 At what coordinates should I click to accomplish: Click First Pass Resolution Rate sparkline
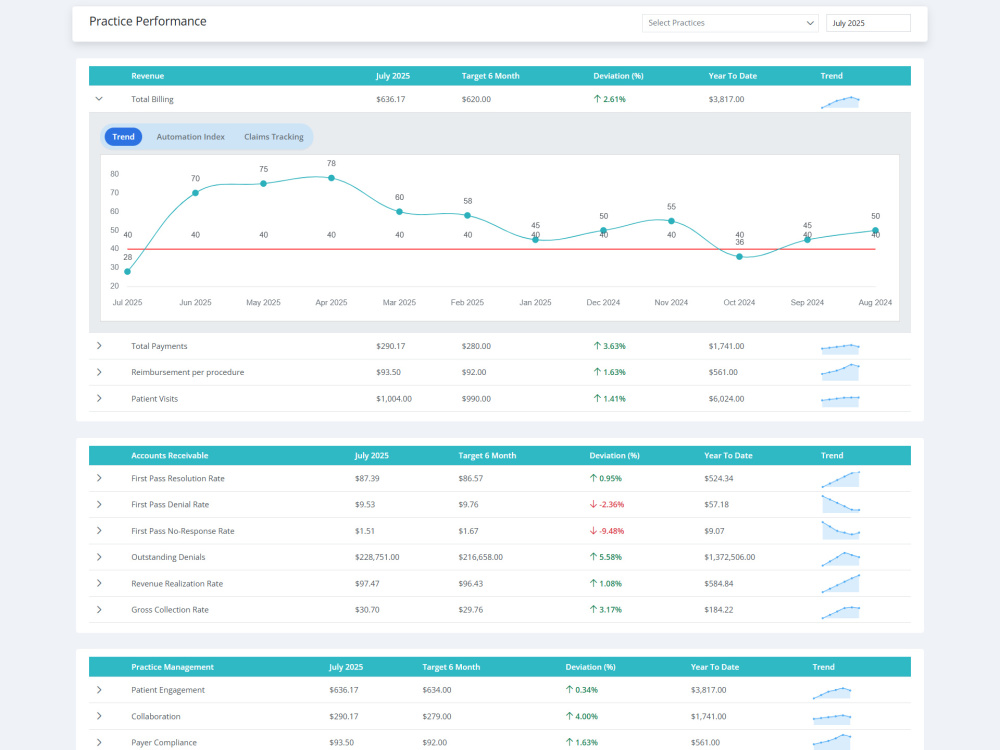point(840,480)
